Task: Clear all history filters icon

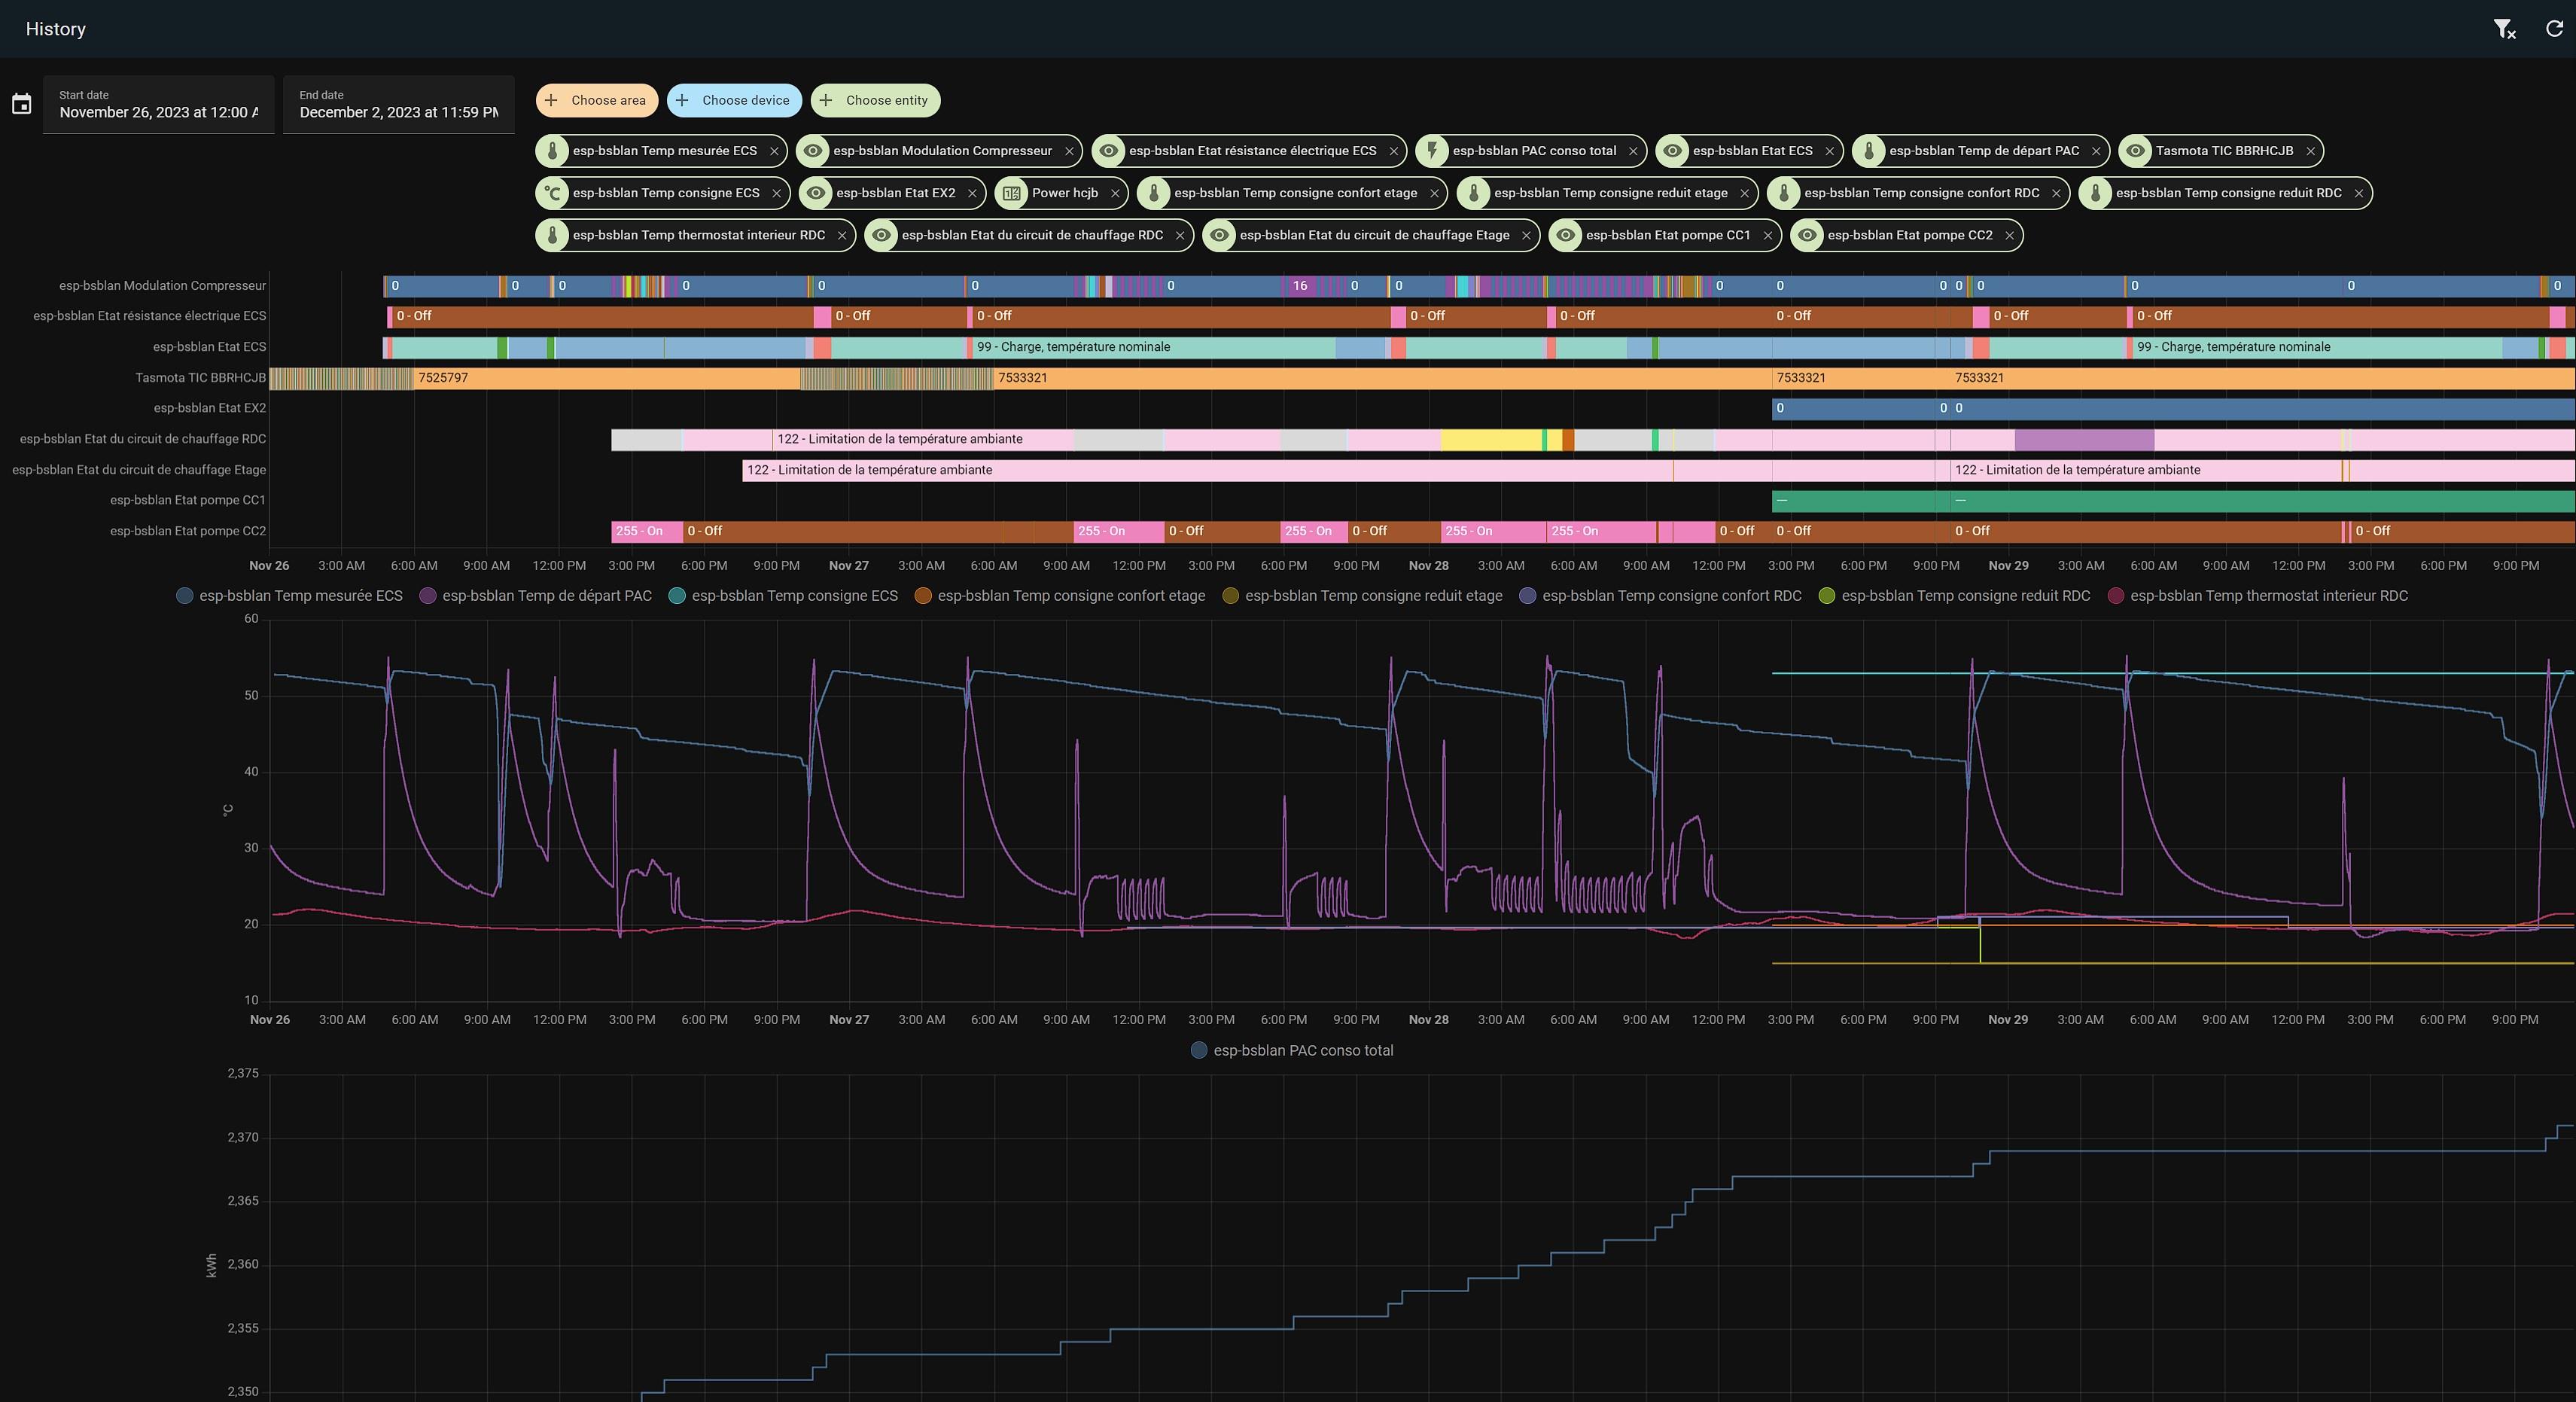Action: tap(2504, 29)
